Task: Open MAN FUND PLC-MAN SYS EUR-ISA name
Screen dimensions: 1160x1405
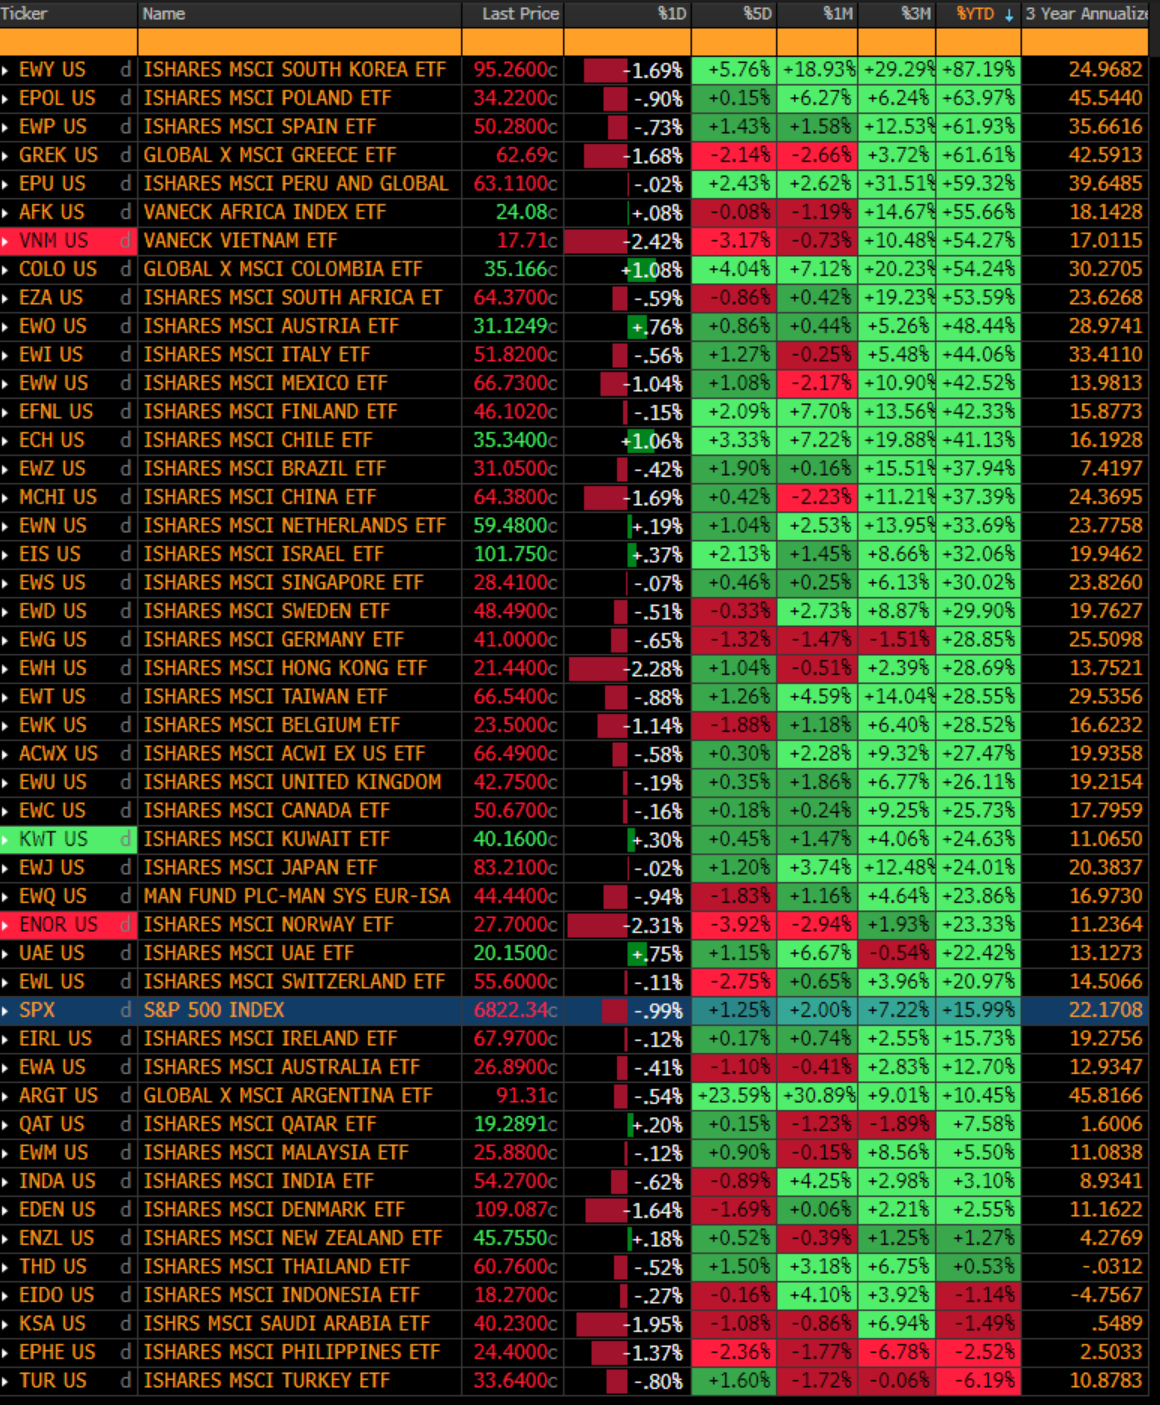Action: (x=297, y=896)
